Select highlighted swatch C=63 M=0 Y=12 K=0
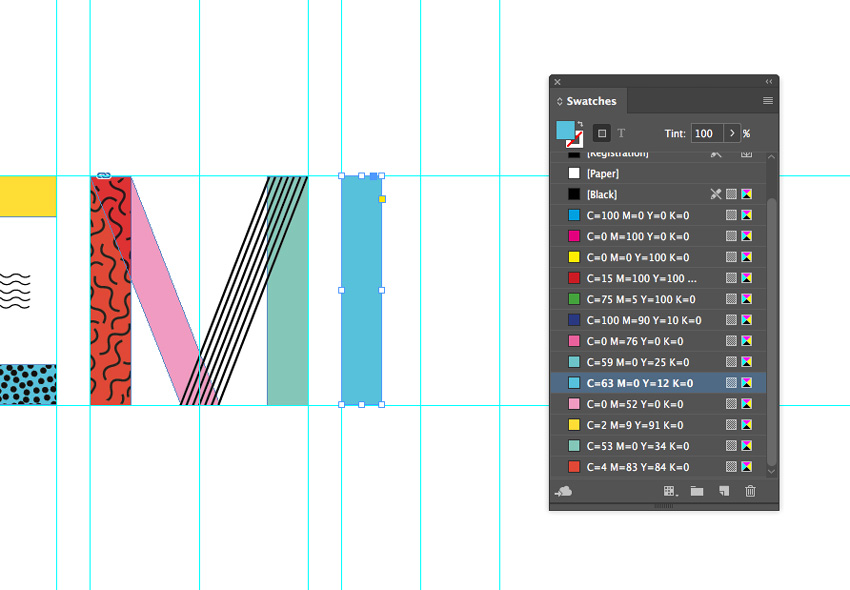Viewport: 850px width, 590px height. [658, 383]
